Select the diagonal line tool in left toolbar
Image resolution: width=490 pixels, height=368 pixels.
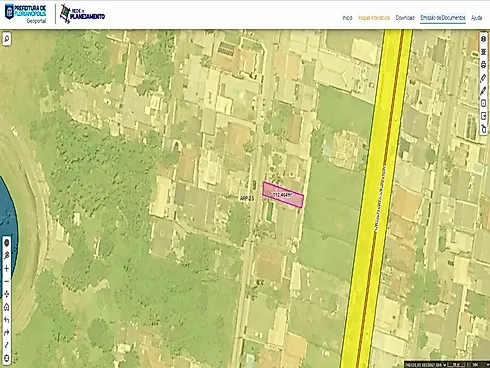[x=6, y=345]
